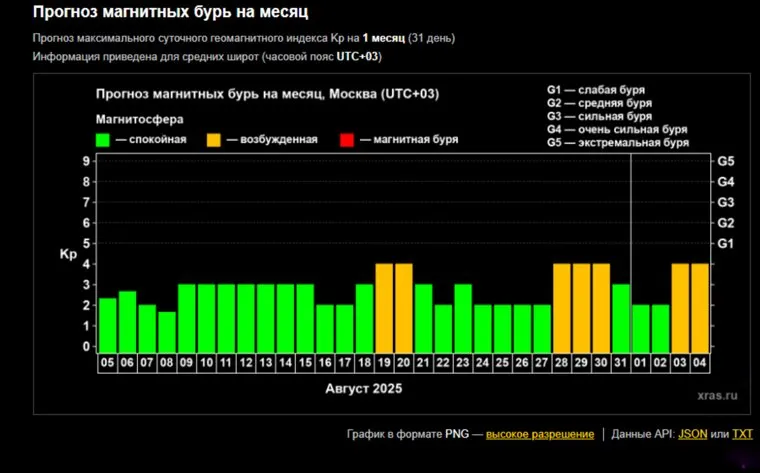Click the G5 label on right axis
The image size is (760, 473).
coord(726,161)
